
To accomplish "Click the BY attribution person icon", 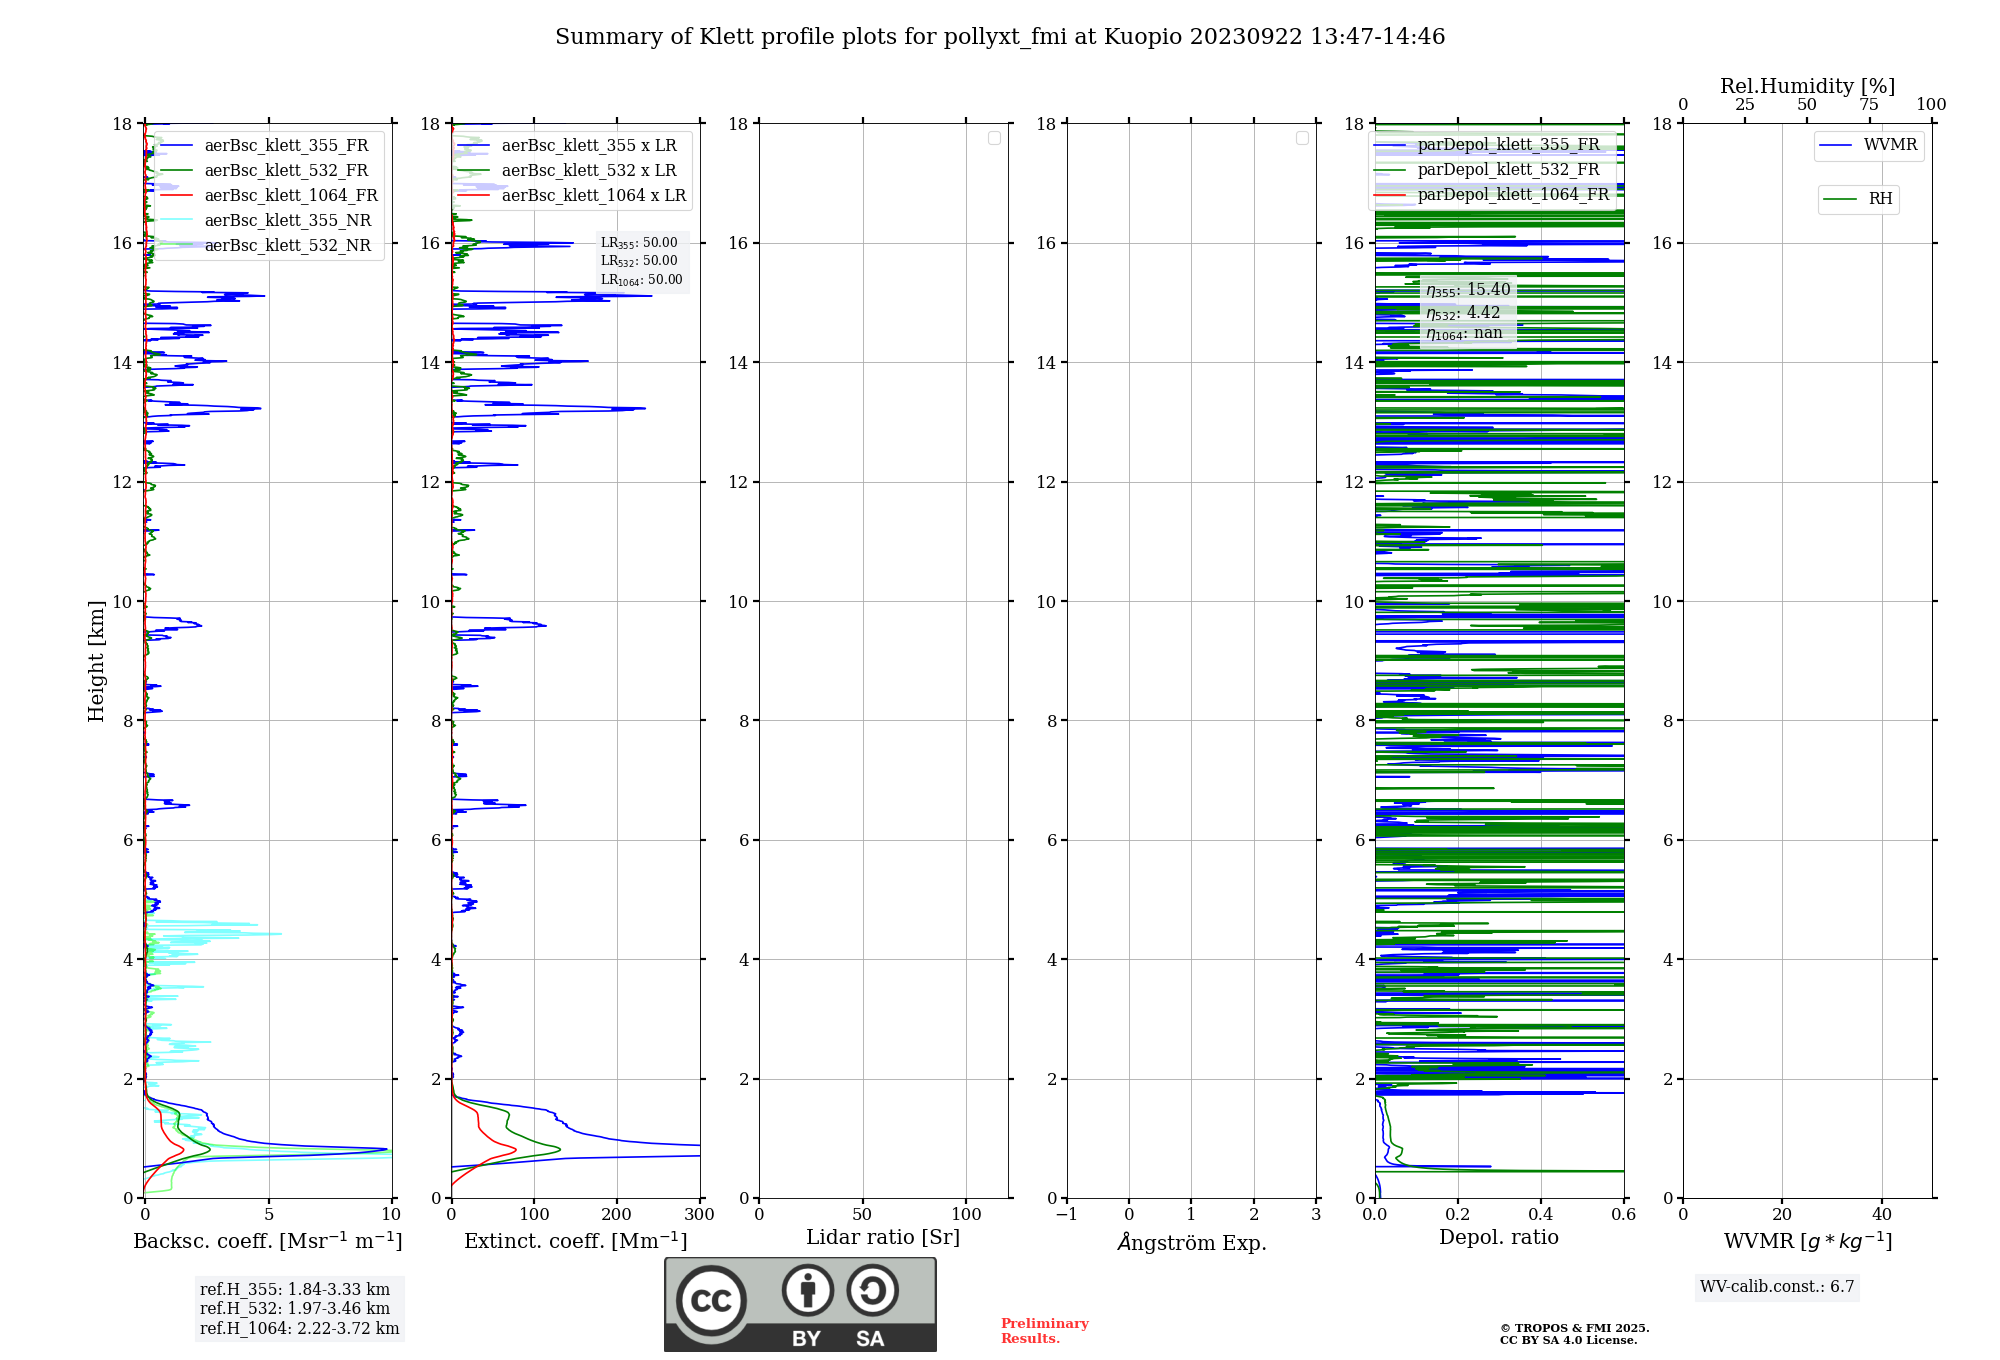I will coord(808,1290).
